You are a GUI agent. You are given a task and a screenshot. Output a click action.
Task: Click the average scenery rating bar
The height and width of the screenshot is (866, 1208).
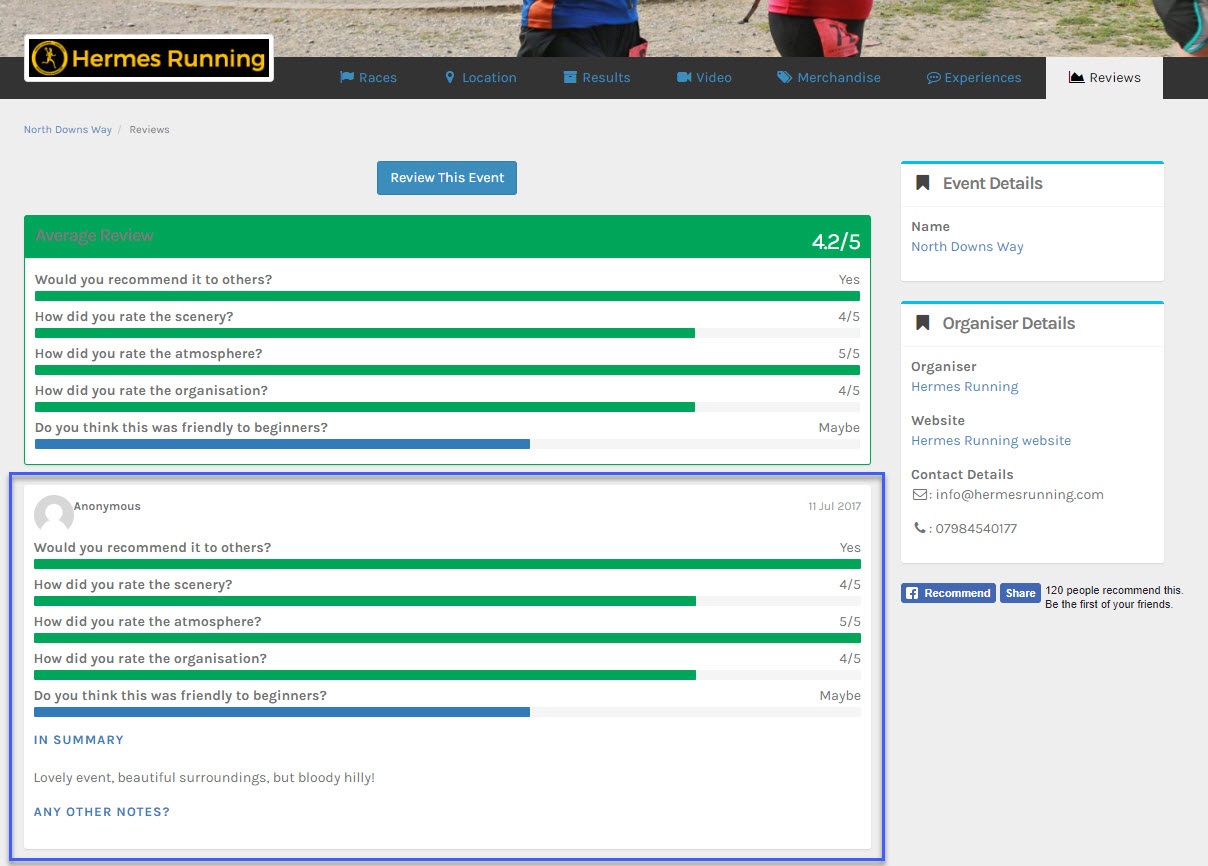[447, 333]
